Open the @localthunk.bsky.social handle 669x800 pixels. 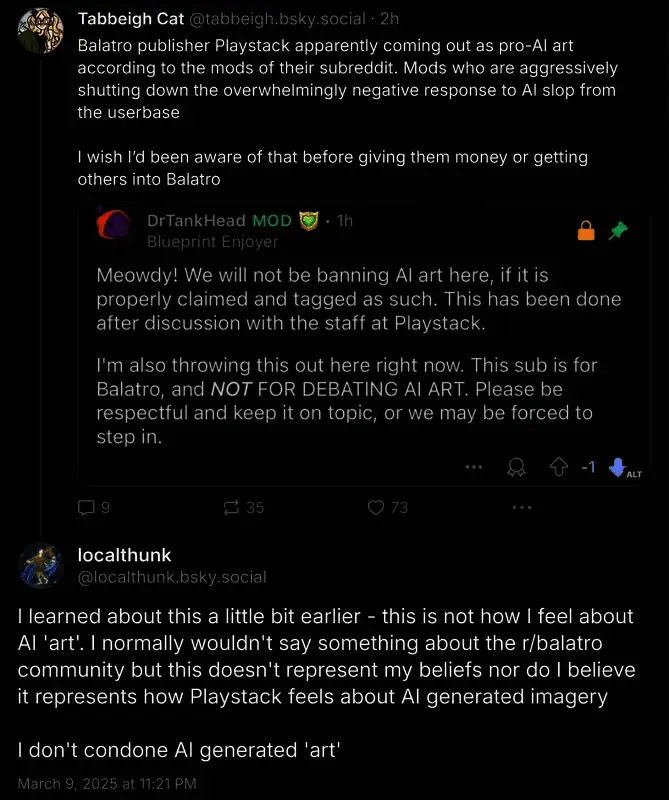click(x=172, y=577)
